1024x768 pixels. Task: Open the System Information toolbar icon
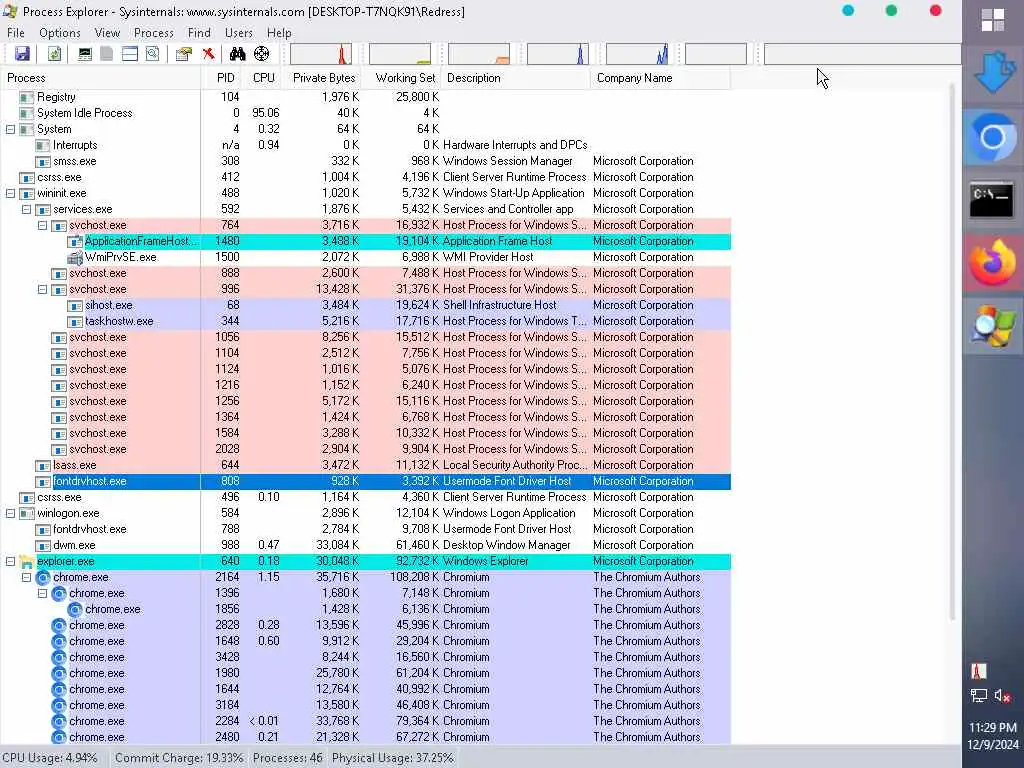coord(85,54)
